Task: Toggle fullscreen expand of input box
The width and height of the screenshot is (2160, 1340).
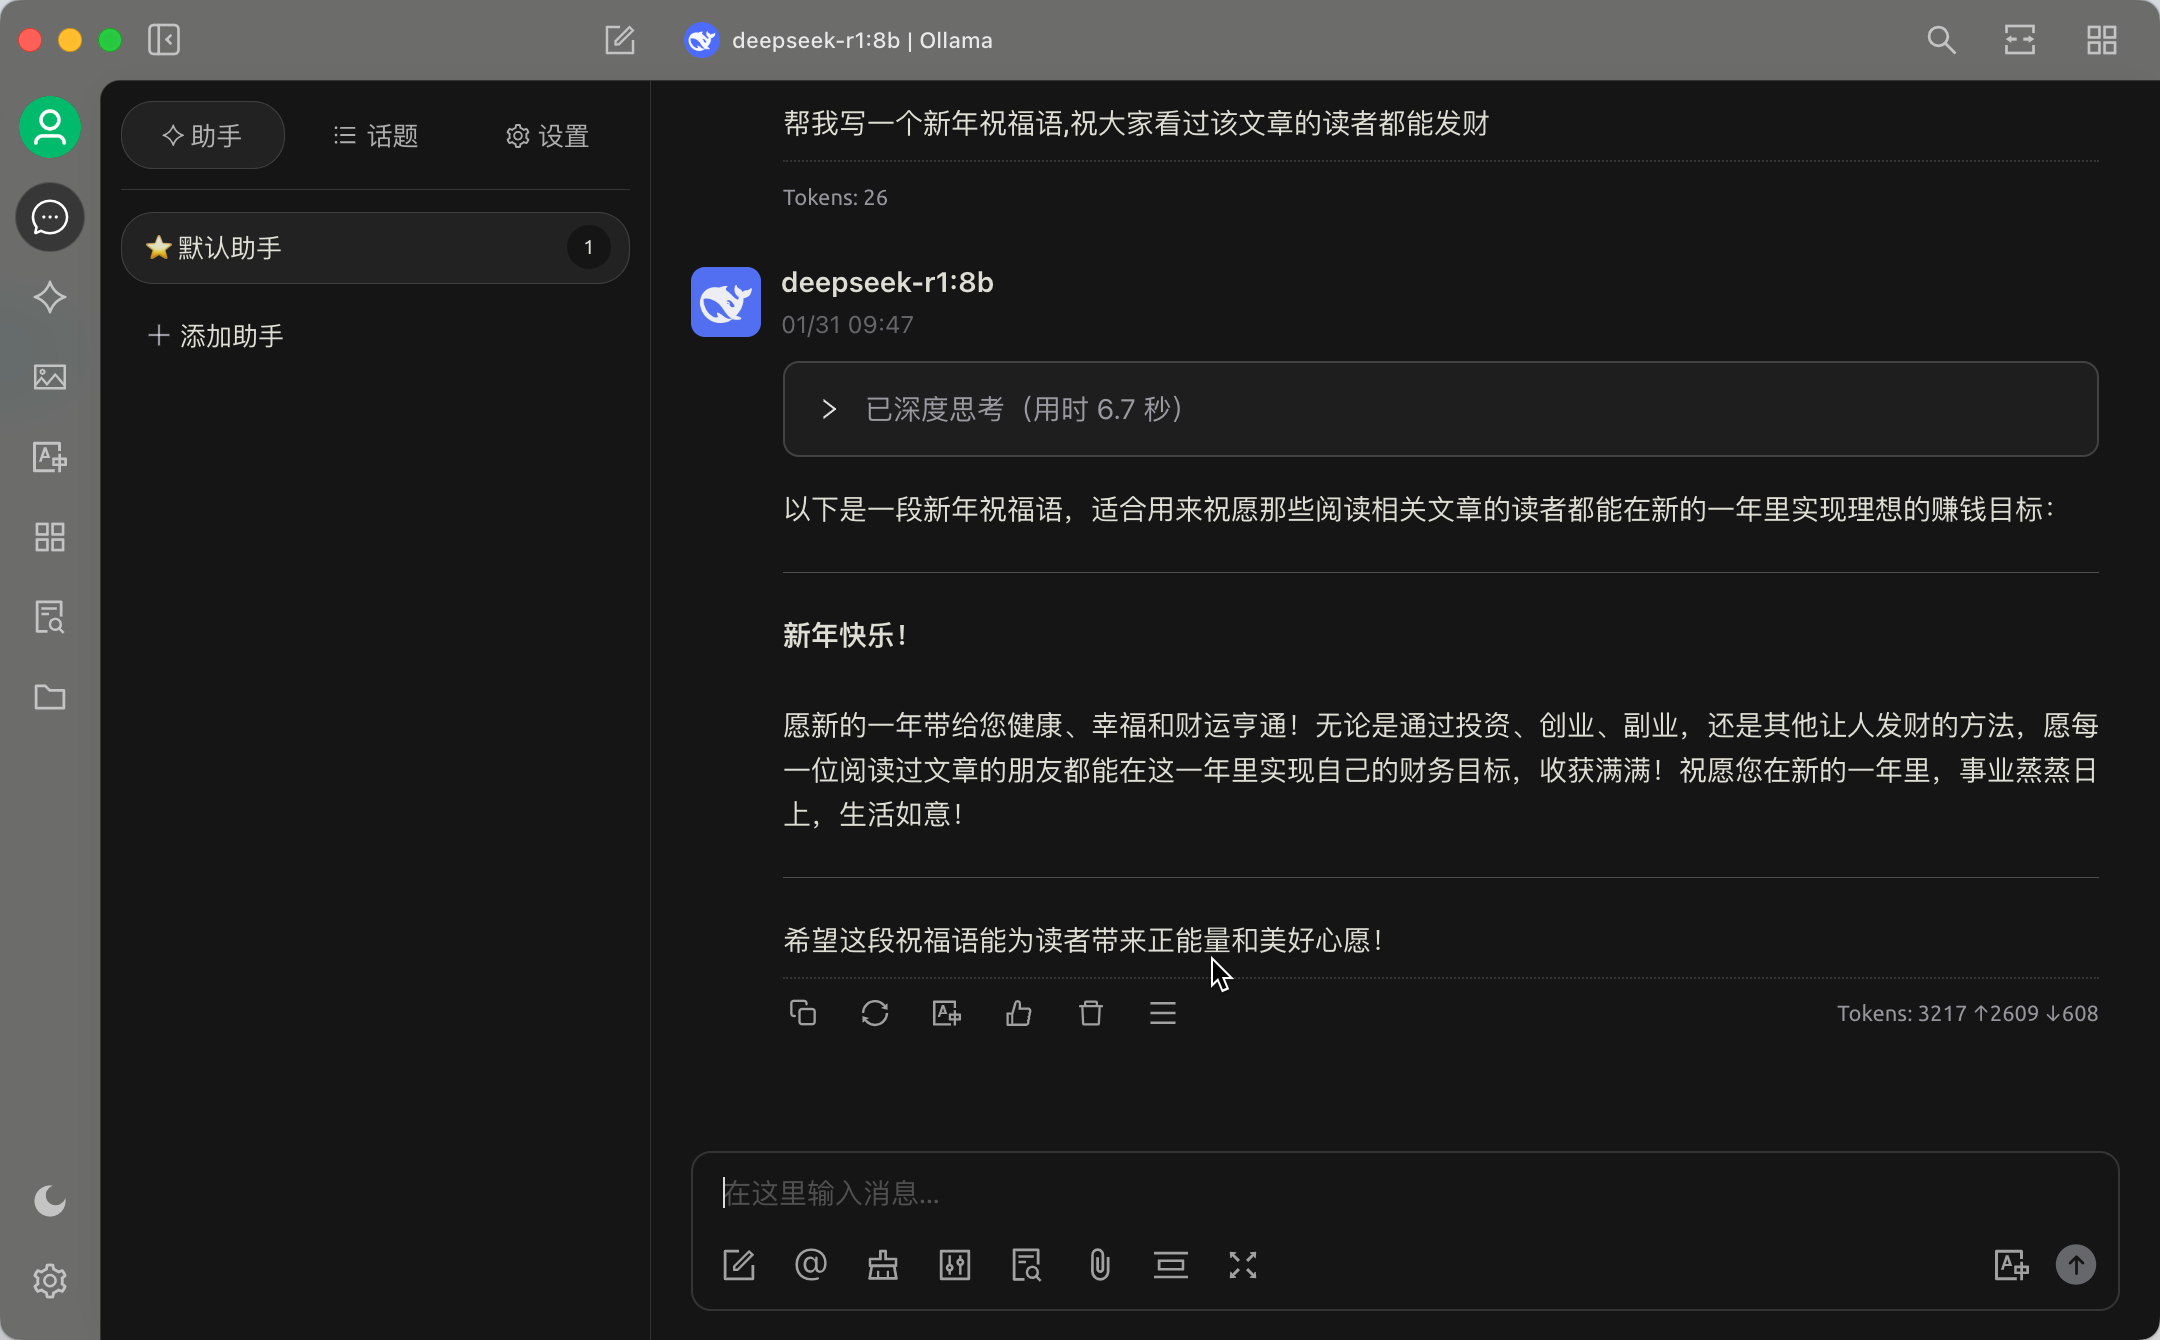Action: 1243,1265
